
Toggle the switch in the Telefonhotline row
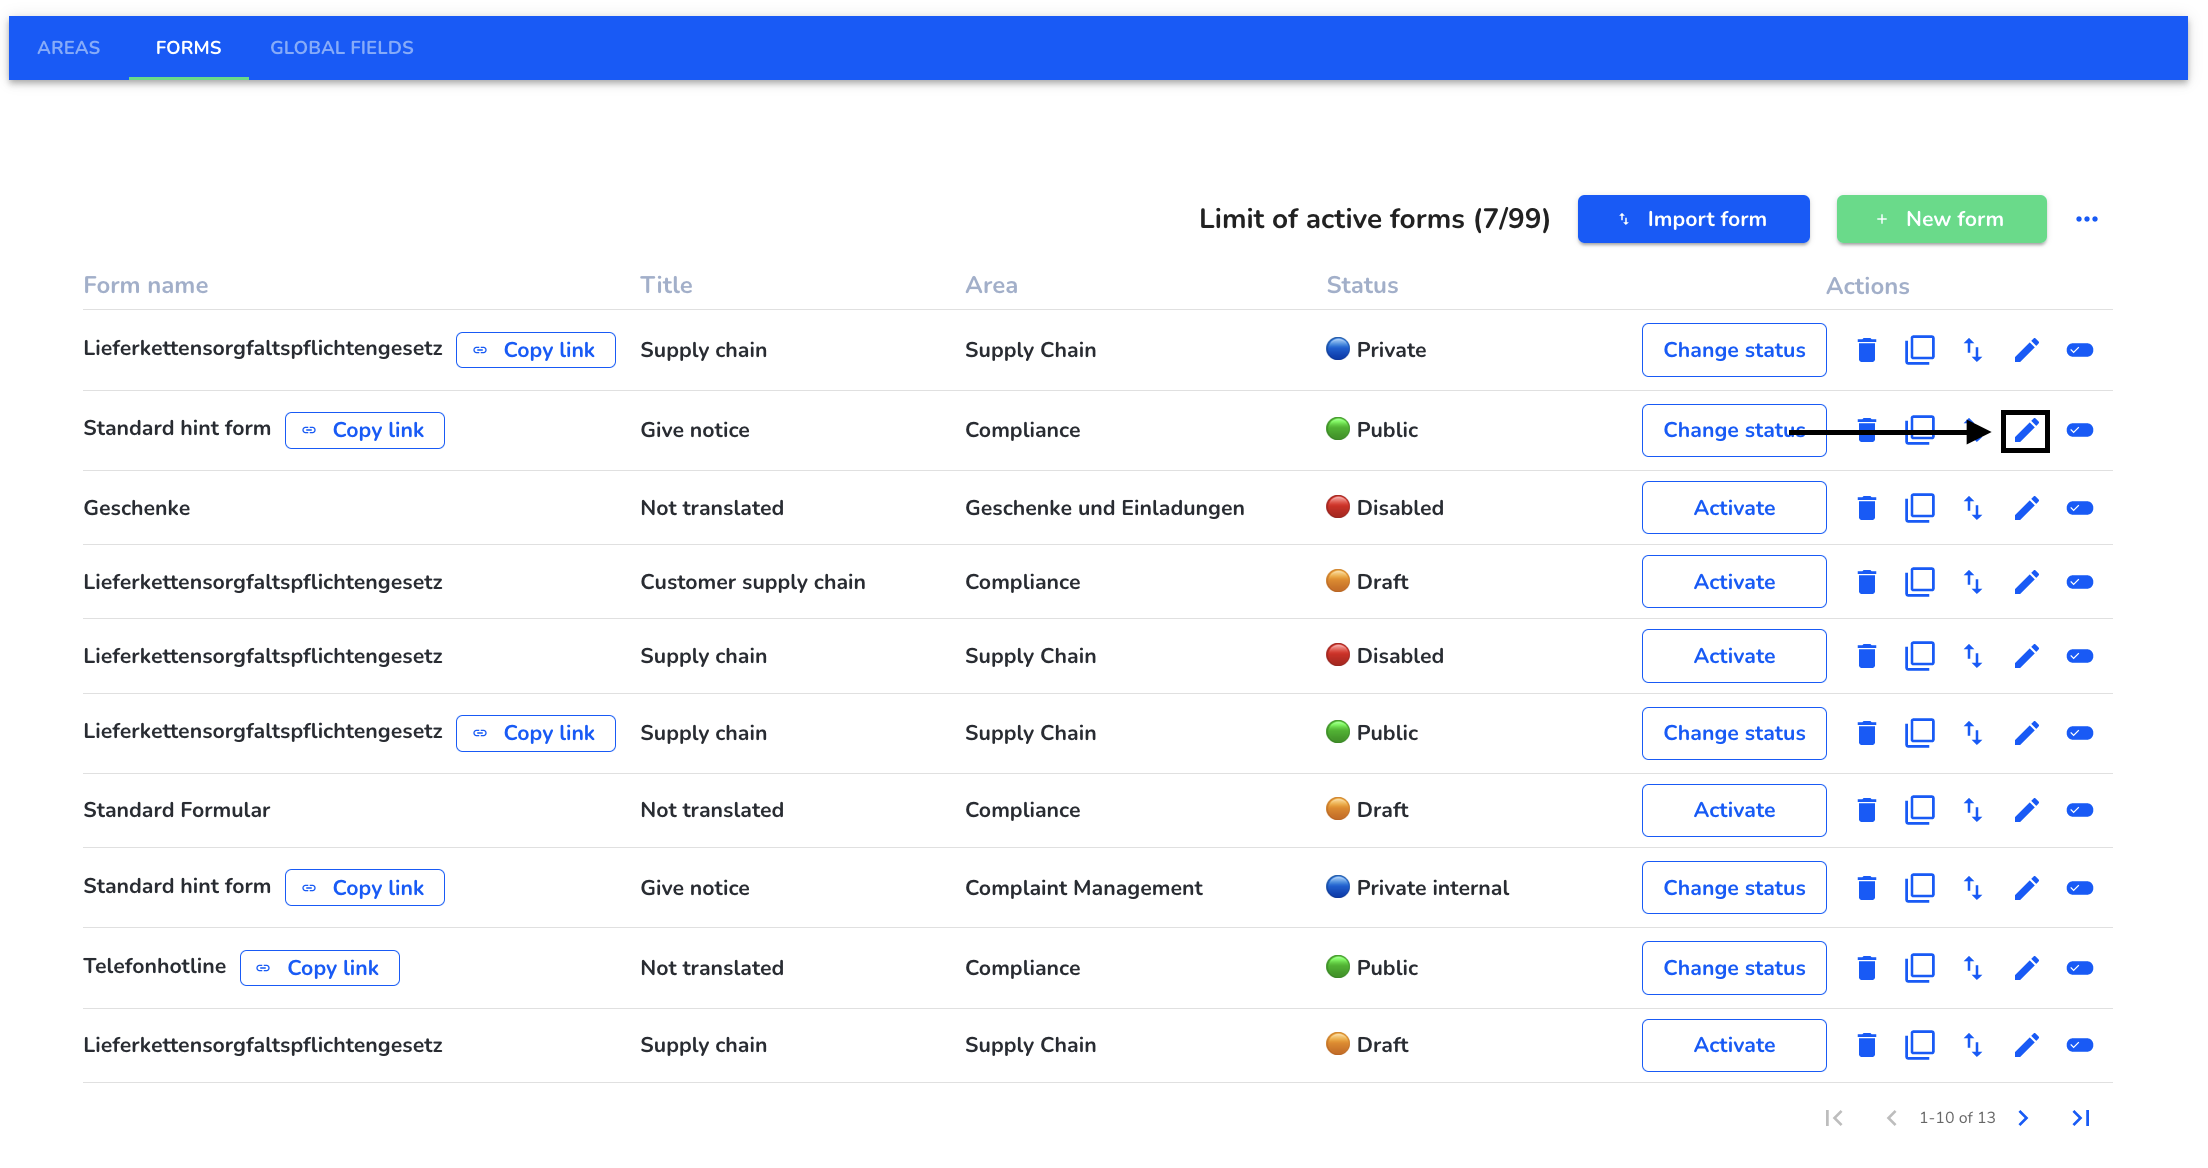2080,968
